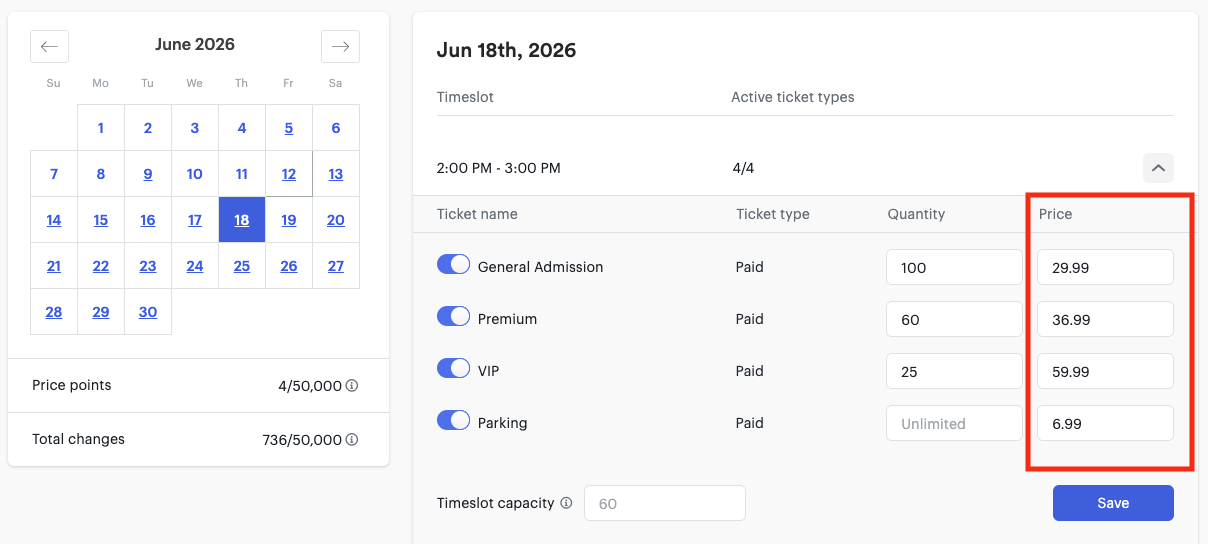
Task: Click General Admission quantity field
Action: tap(954, 267)
